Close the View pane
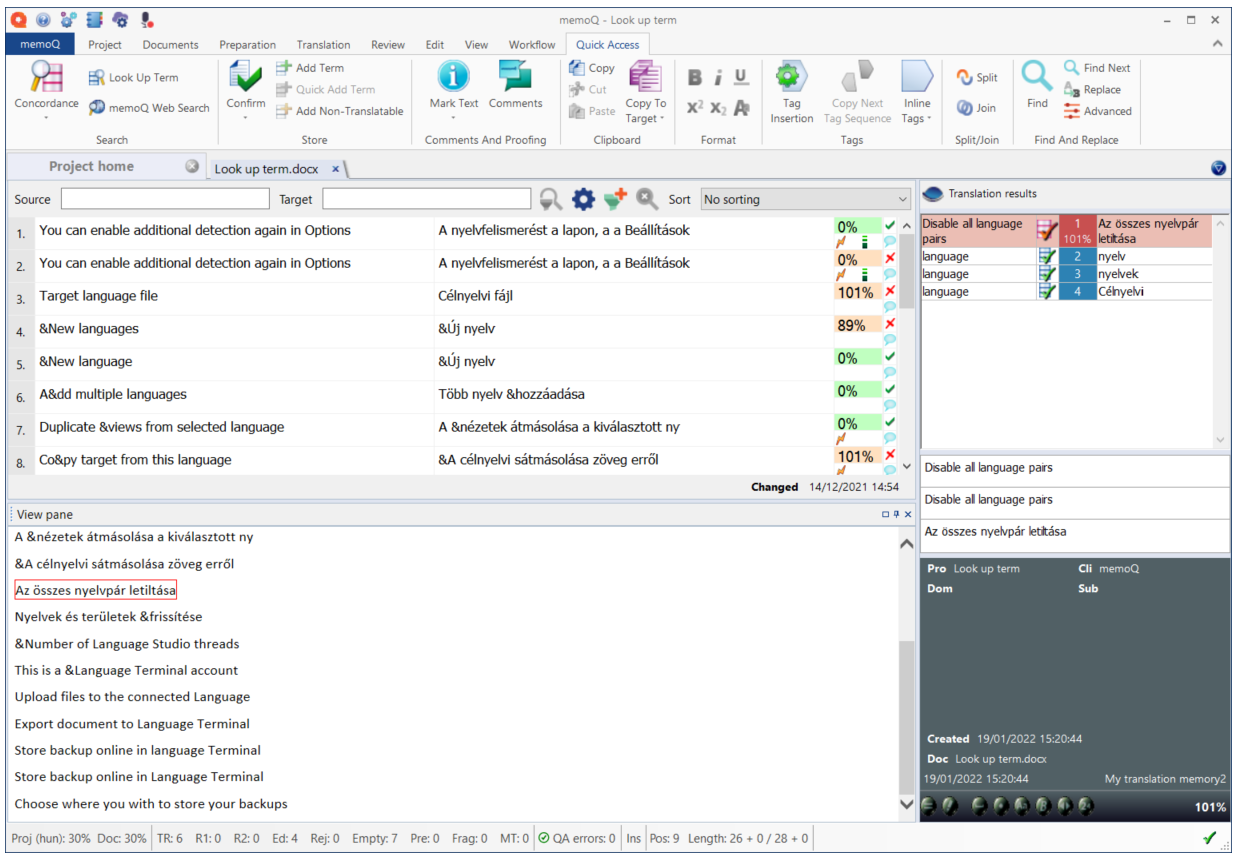Viewport: 1235px width, 859px height. click(x=908, y=514)
